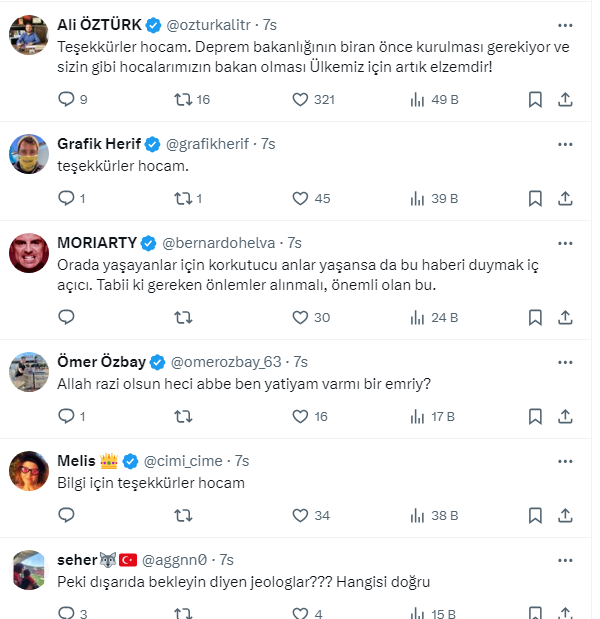Image resolution: width=600 pixels, height=619 pixels.
Task: Retweet Ali ÖZTÜRK's tweet
Action: pyautogui.click(x=183, y=99)
